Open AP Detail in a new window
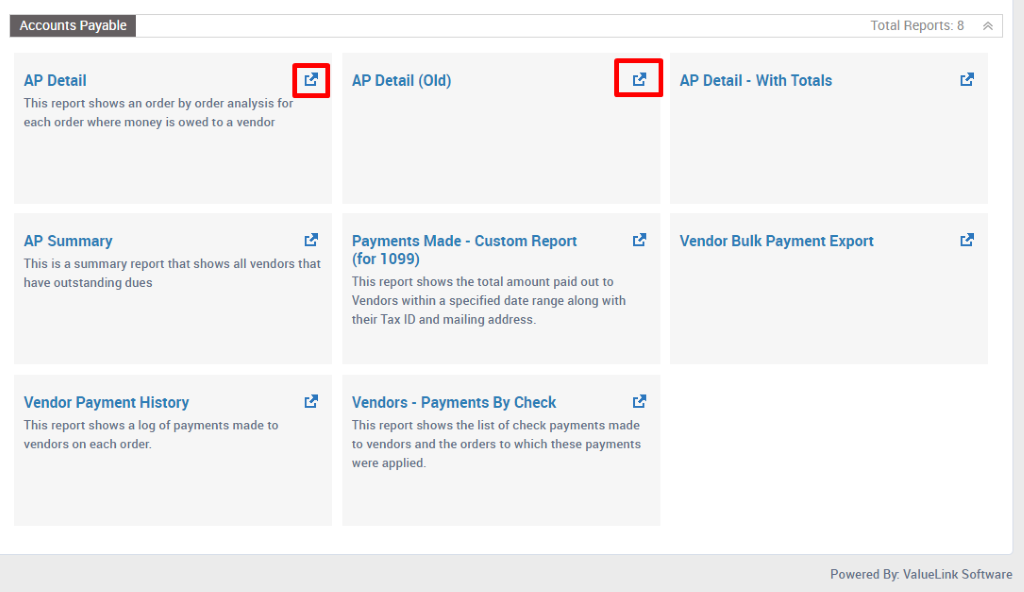The width and height of the screenshot is (1024, 592). coord(310,79)
